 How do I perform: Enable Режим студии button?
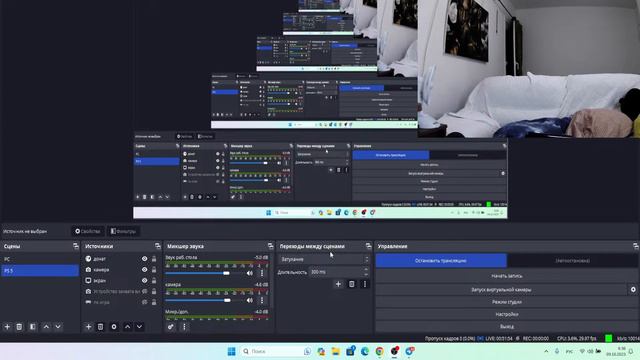point(507,302)
